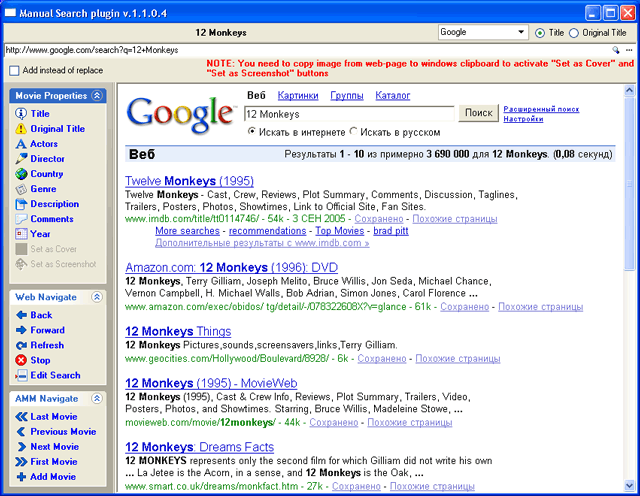Collapse the Web Navigate panel

(x=97, y=297)
